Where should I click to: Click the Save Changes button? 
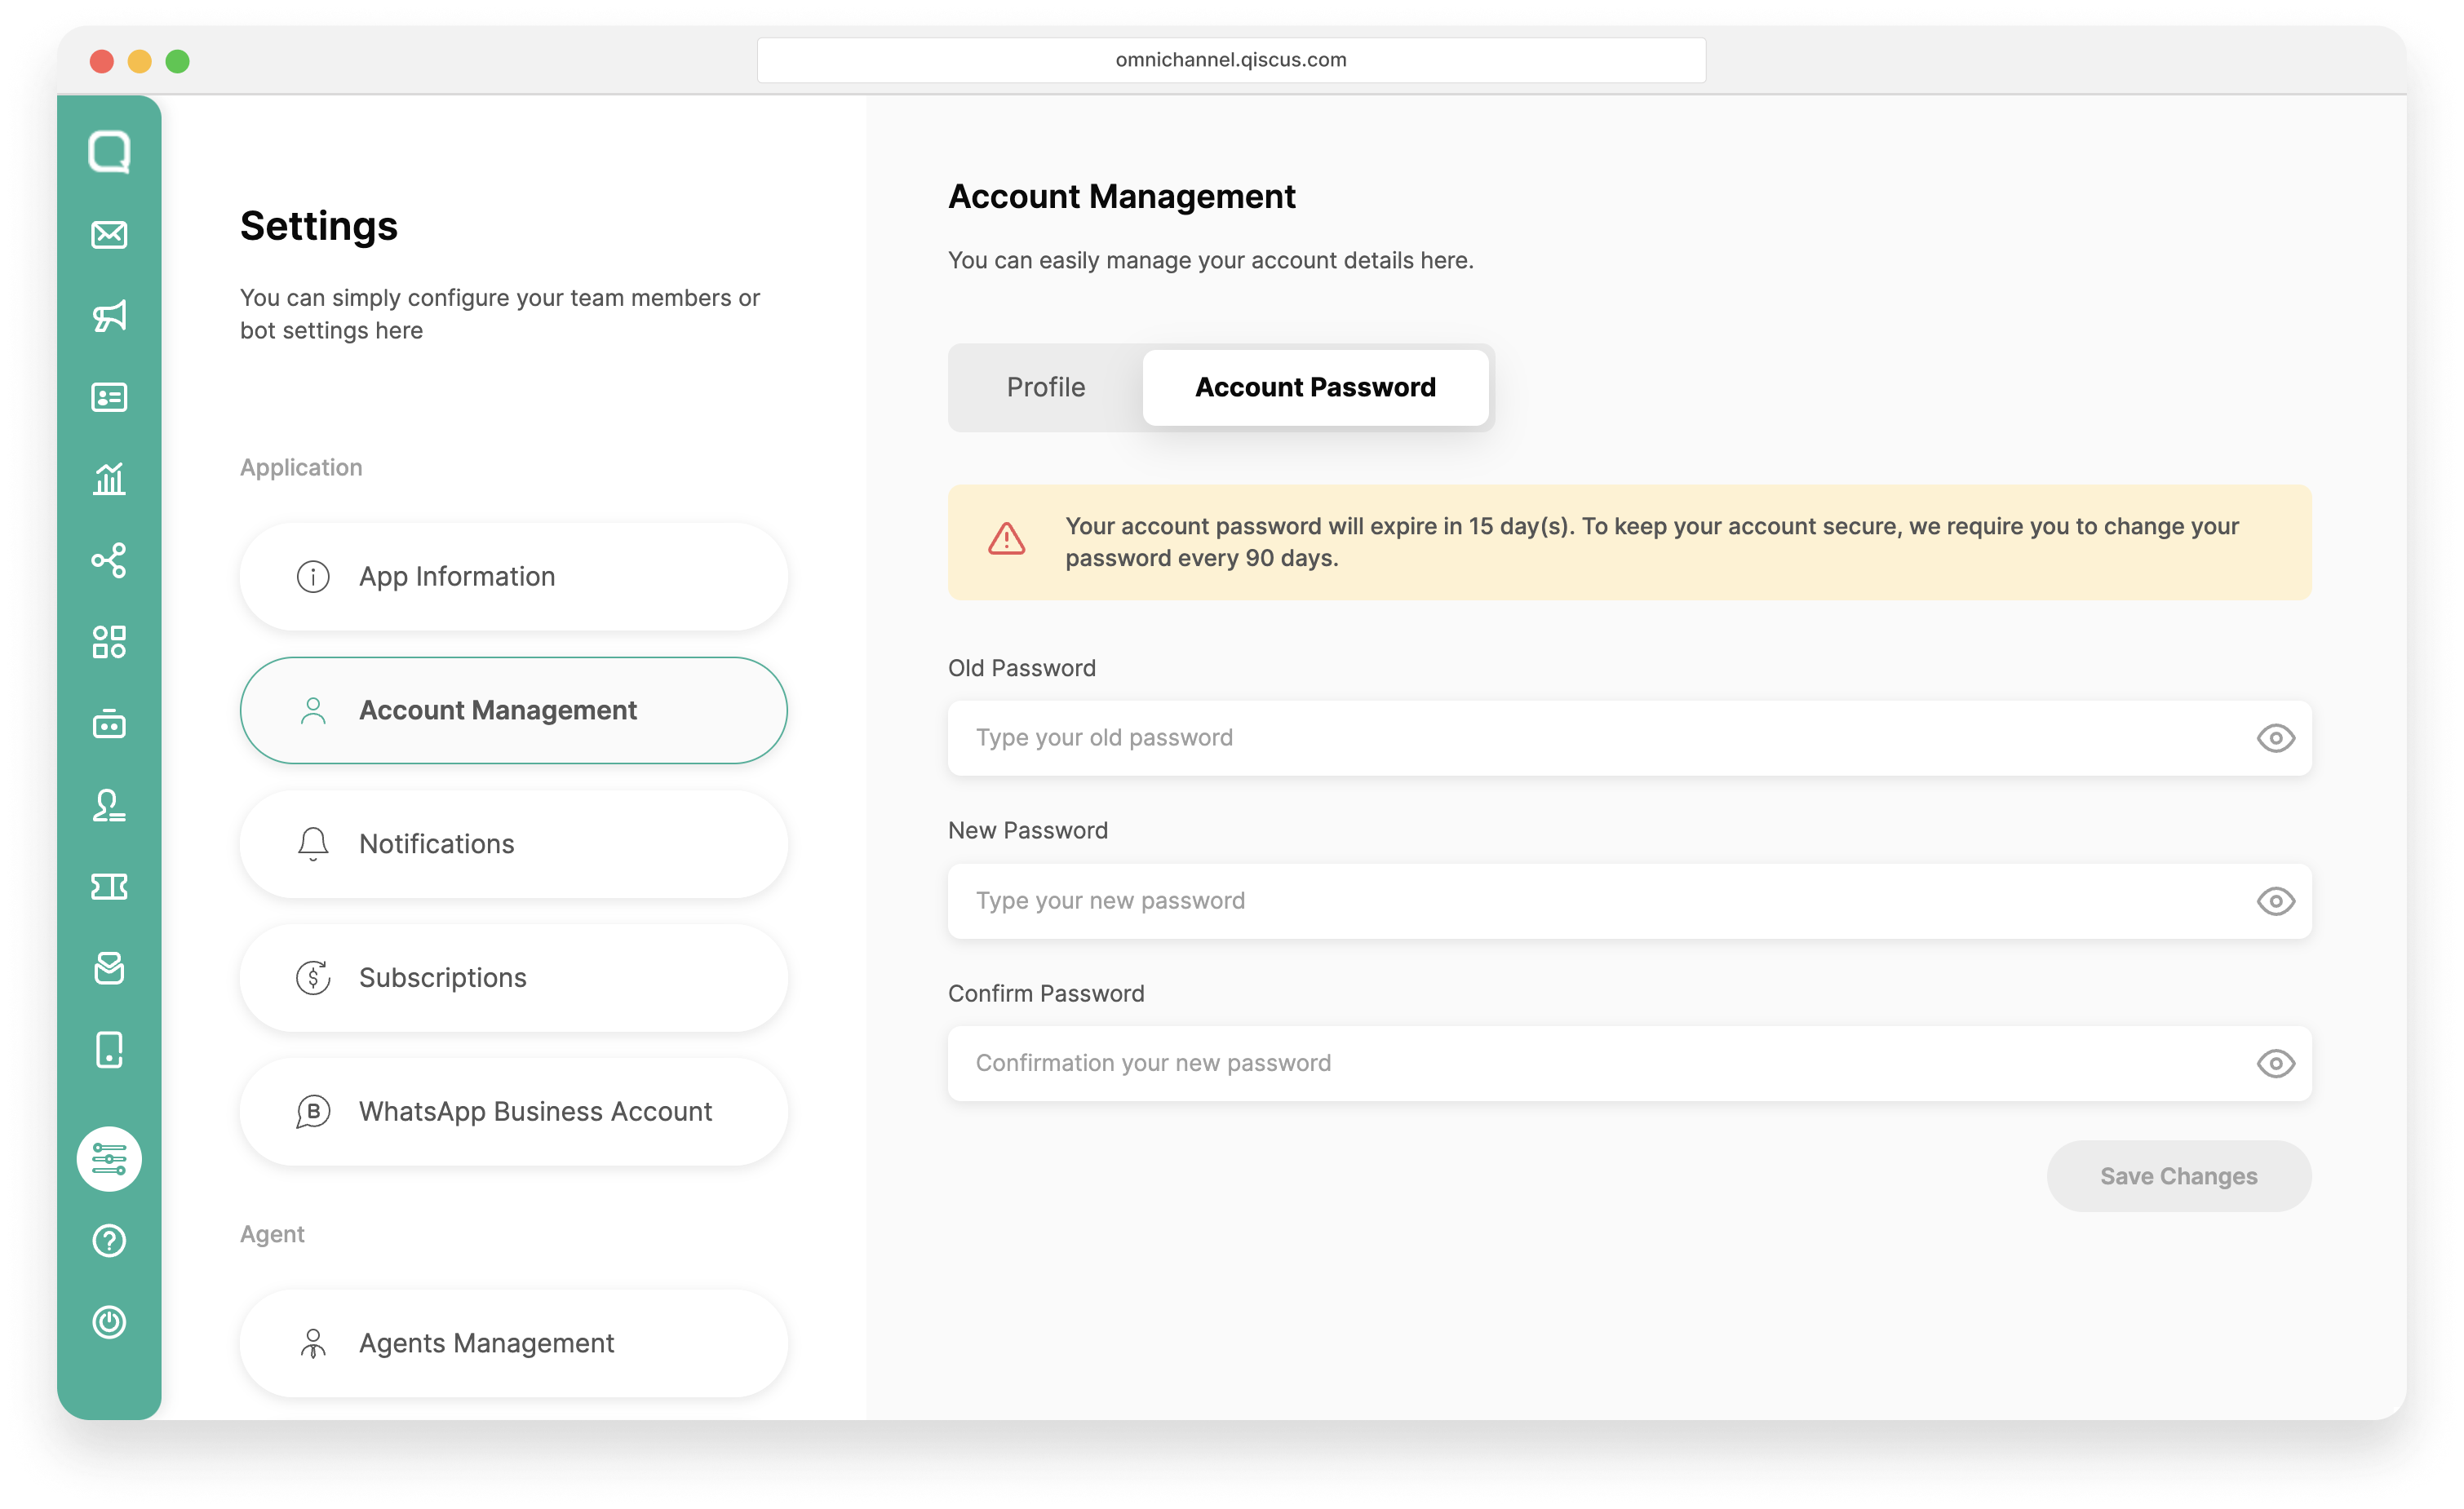2178,1176
